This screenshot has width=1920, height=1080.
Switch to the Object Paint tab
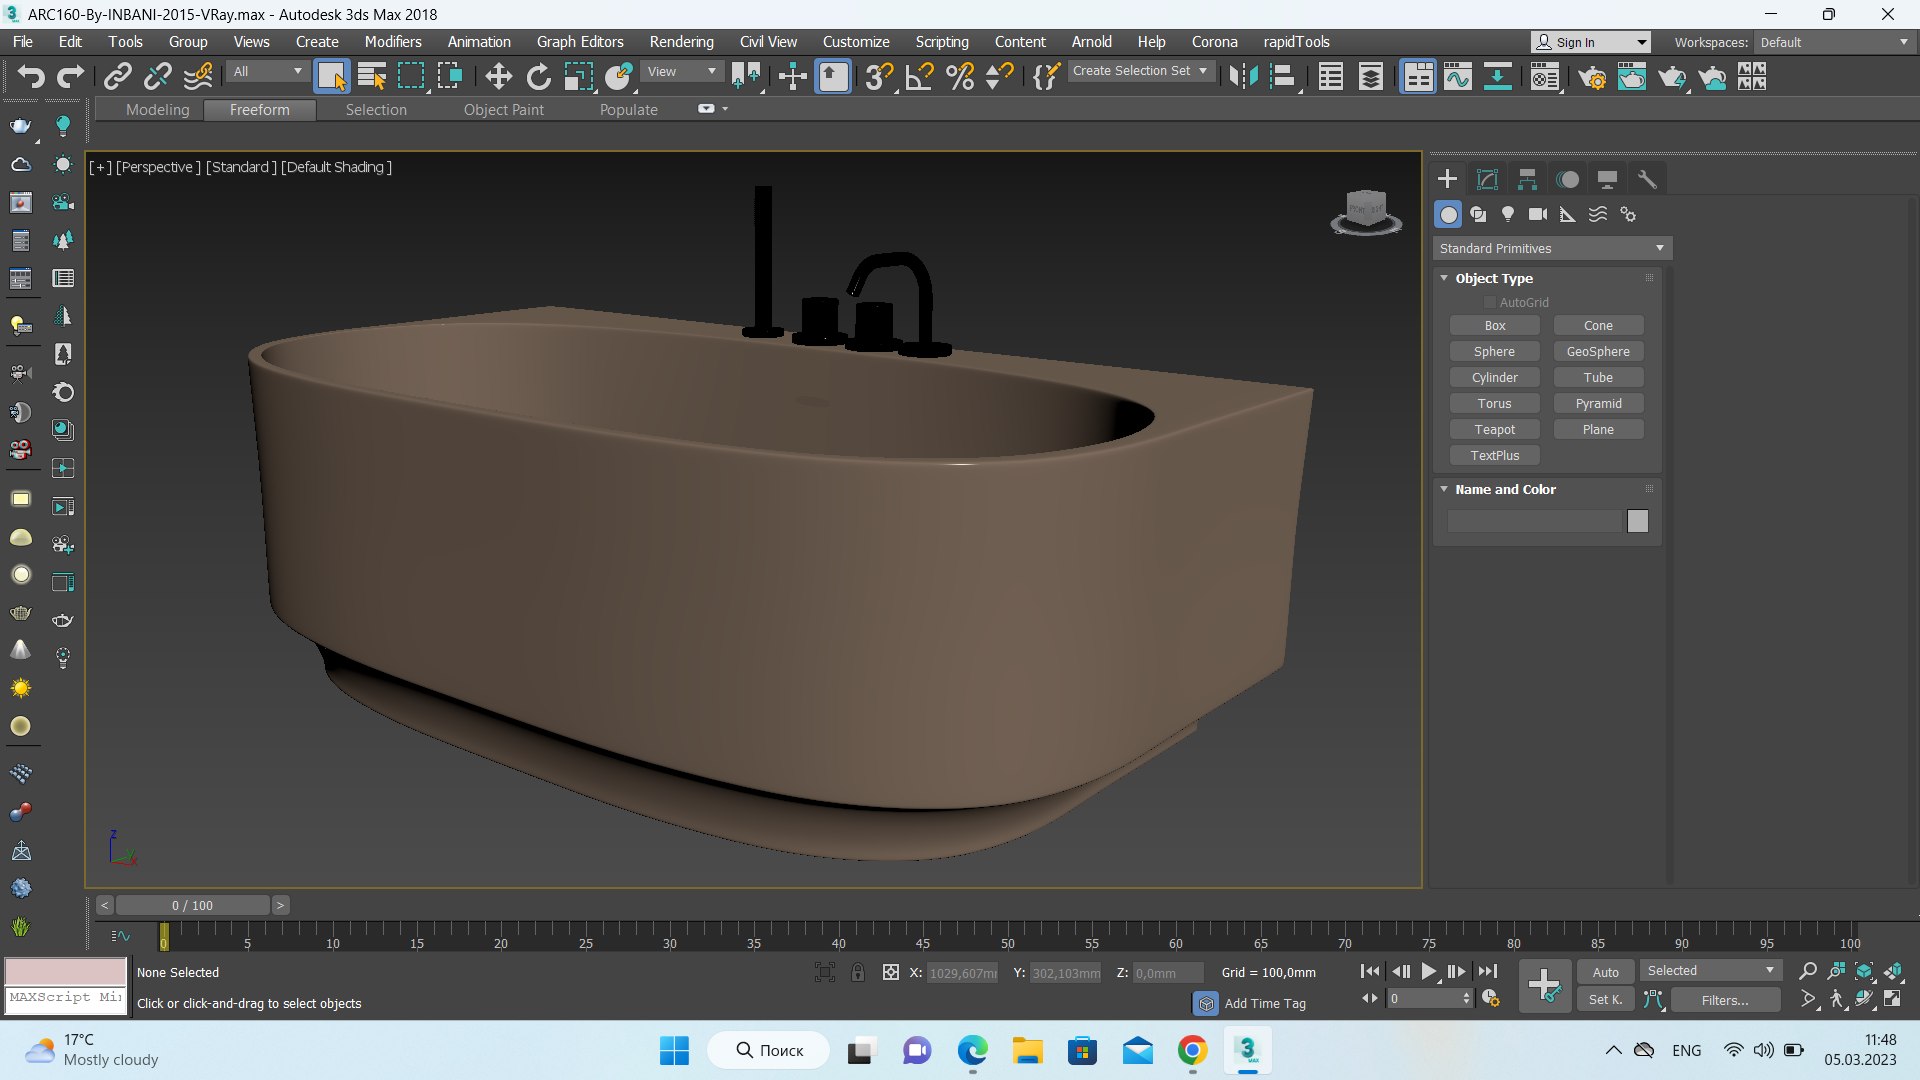click(x=504, y=110)
